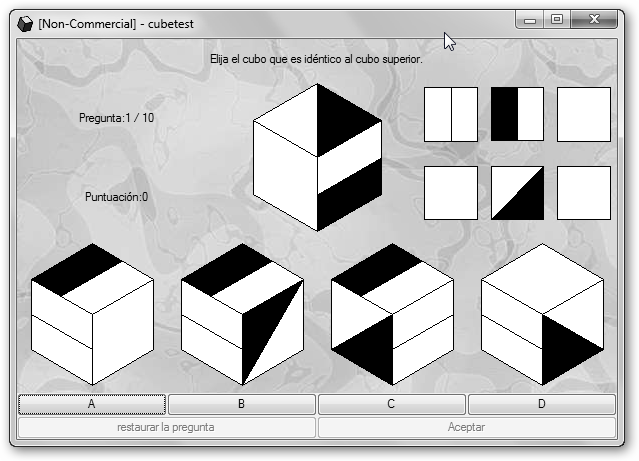Click the answer cube above button D

[x=542, y=314]
